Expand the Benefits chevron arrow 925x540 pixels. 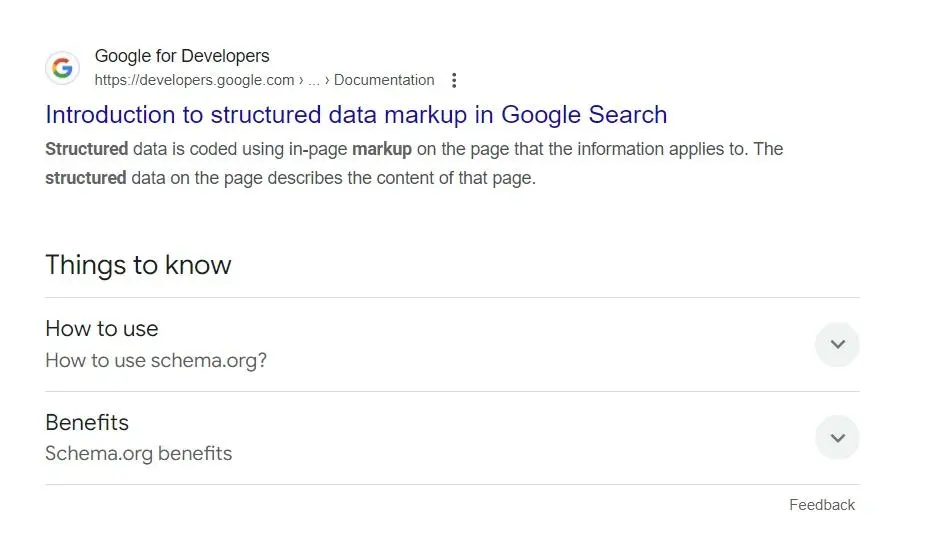pos(837,437)
